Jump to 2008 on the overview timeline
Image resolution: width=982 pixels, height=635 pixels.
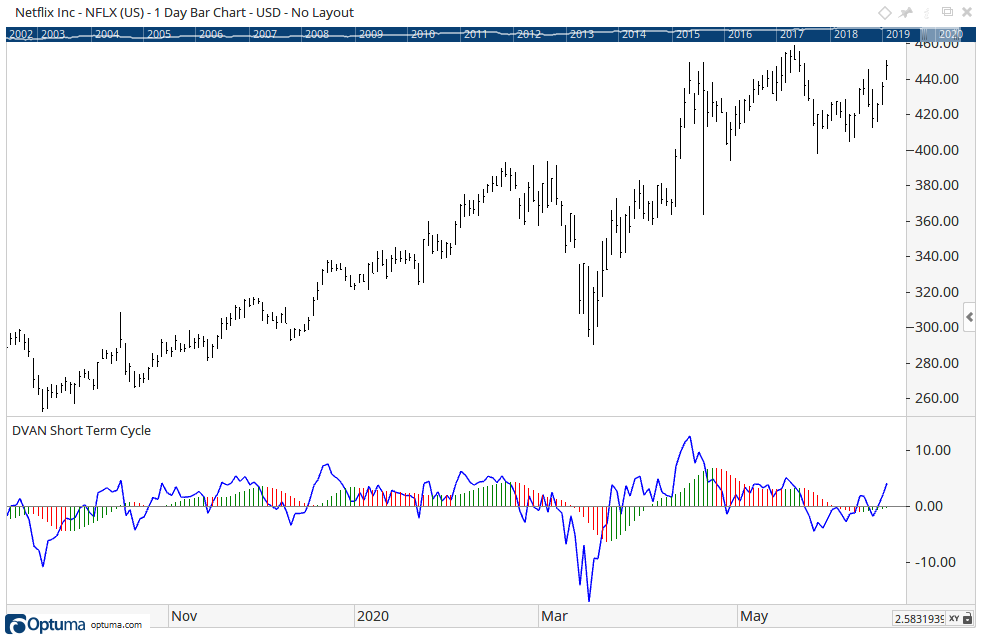point(317,34)
